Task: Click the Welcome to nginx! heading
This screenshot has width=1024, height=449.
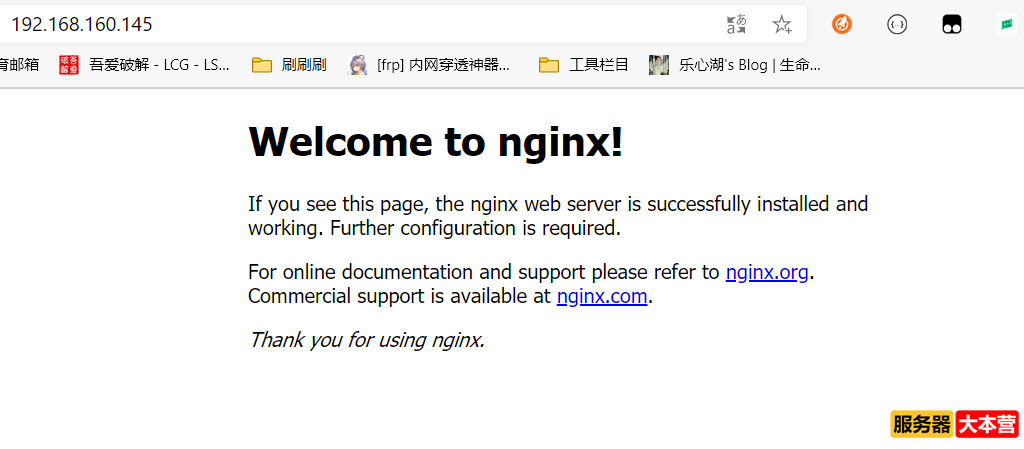Action: [x=436, y=141]
